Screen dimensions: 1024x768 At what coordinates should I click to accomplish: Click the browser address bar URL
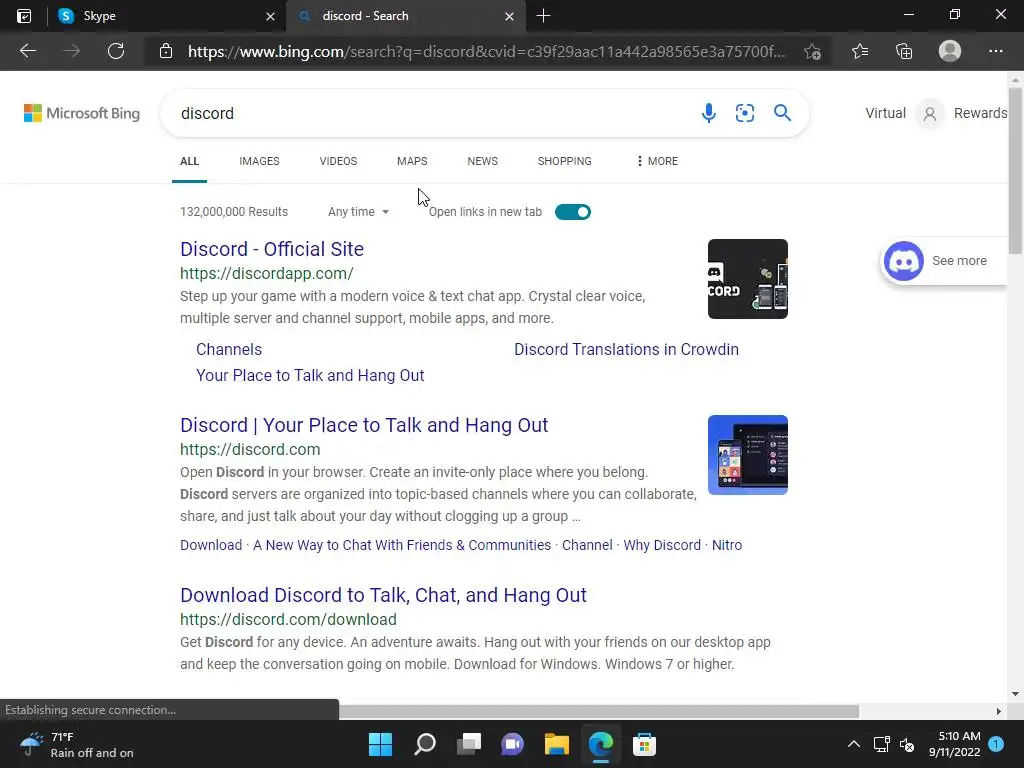487,52
